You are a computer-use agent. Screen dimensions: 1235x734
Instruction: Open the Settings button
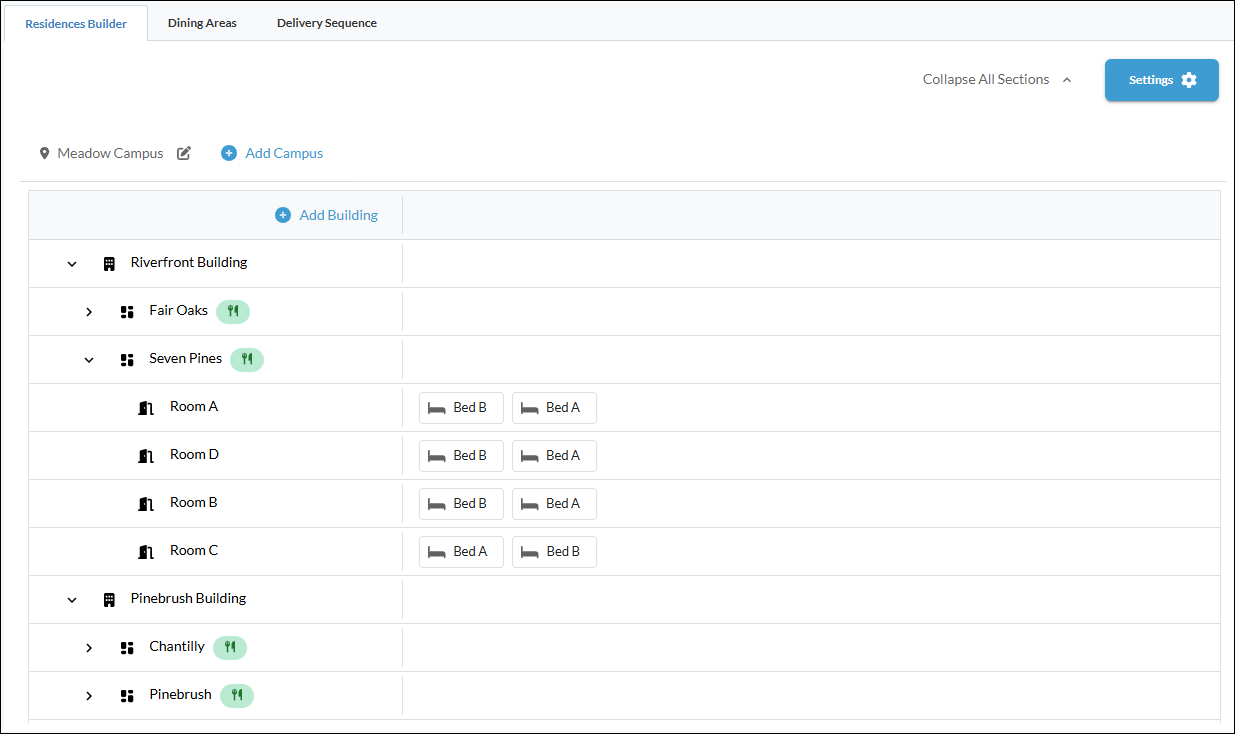(x=1161, y=80)
